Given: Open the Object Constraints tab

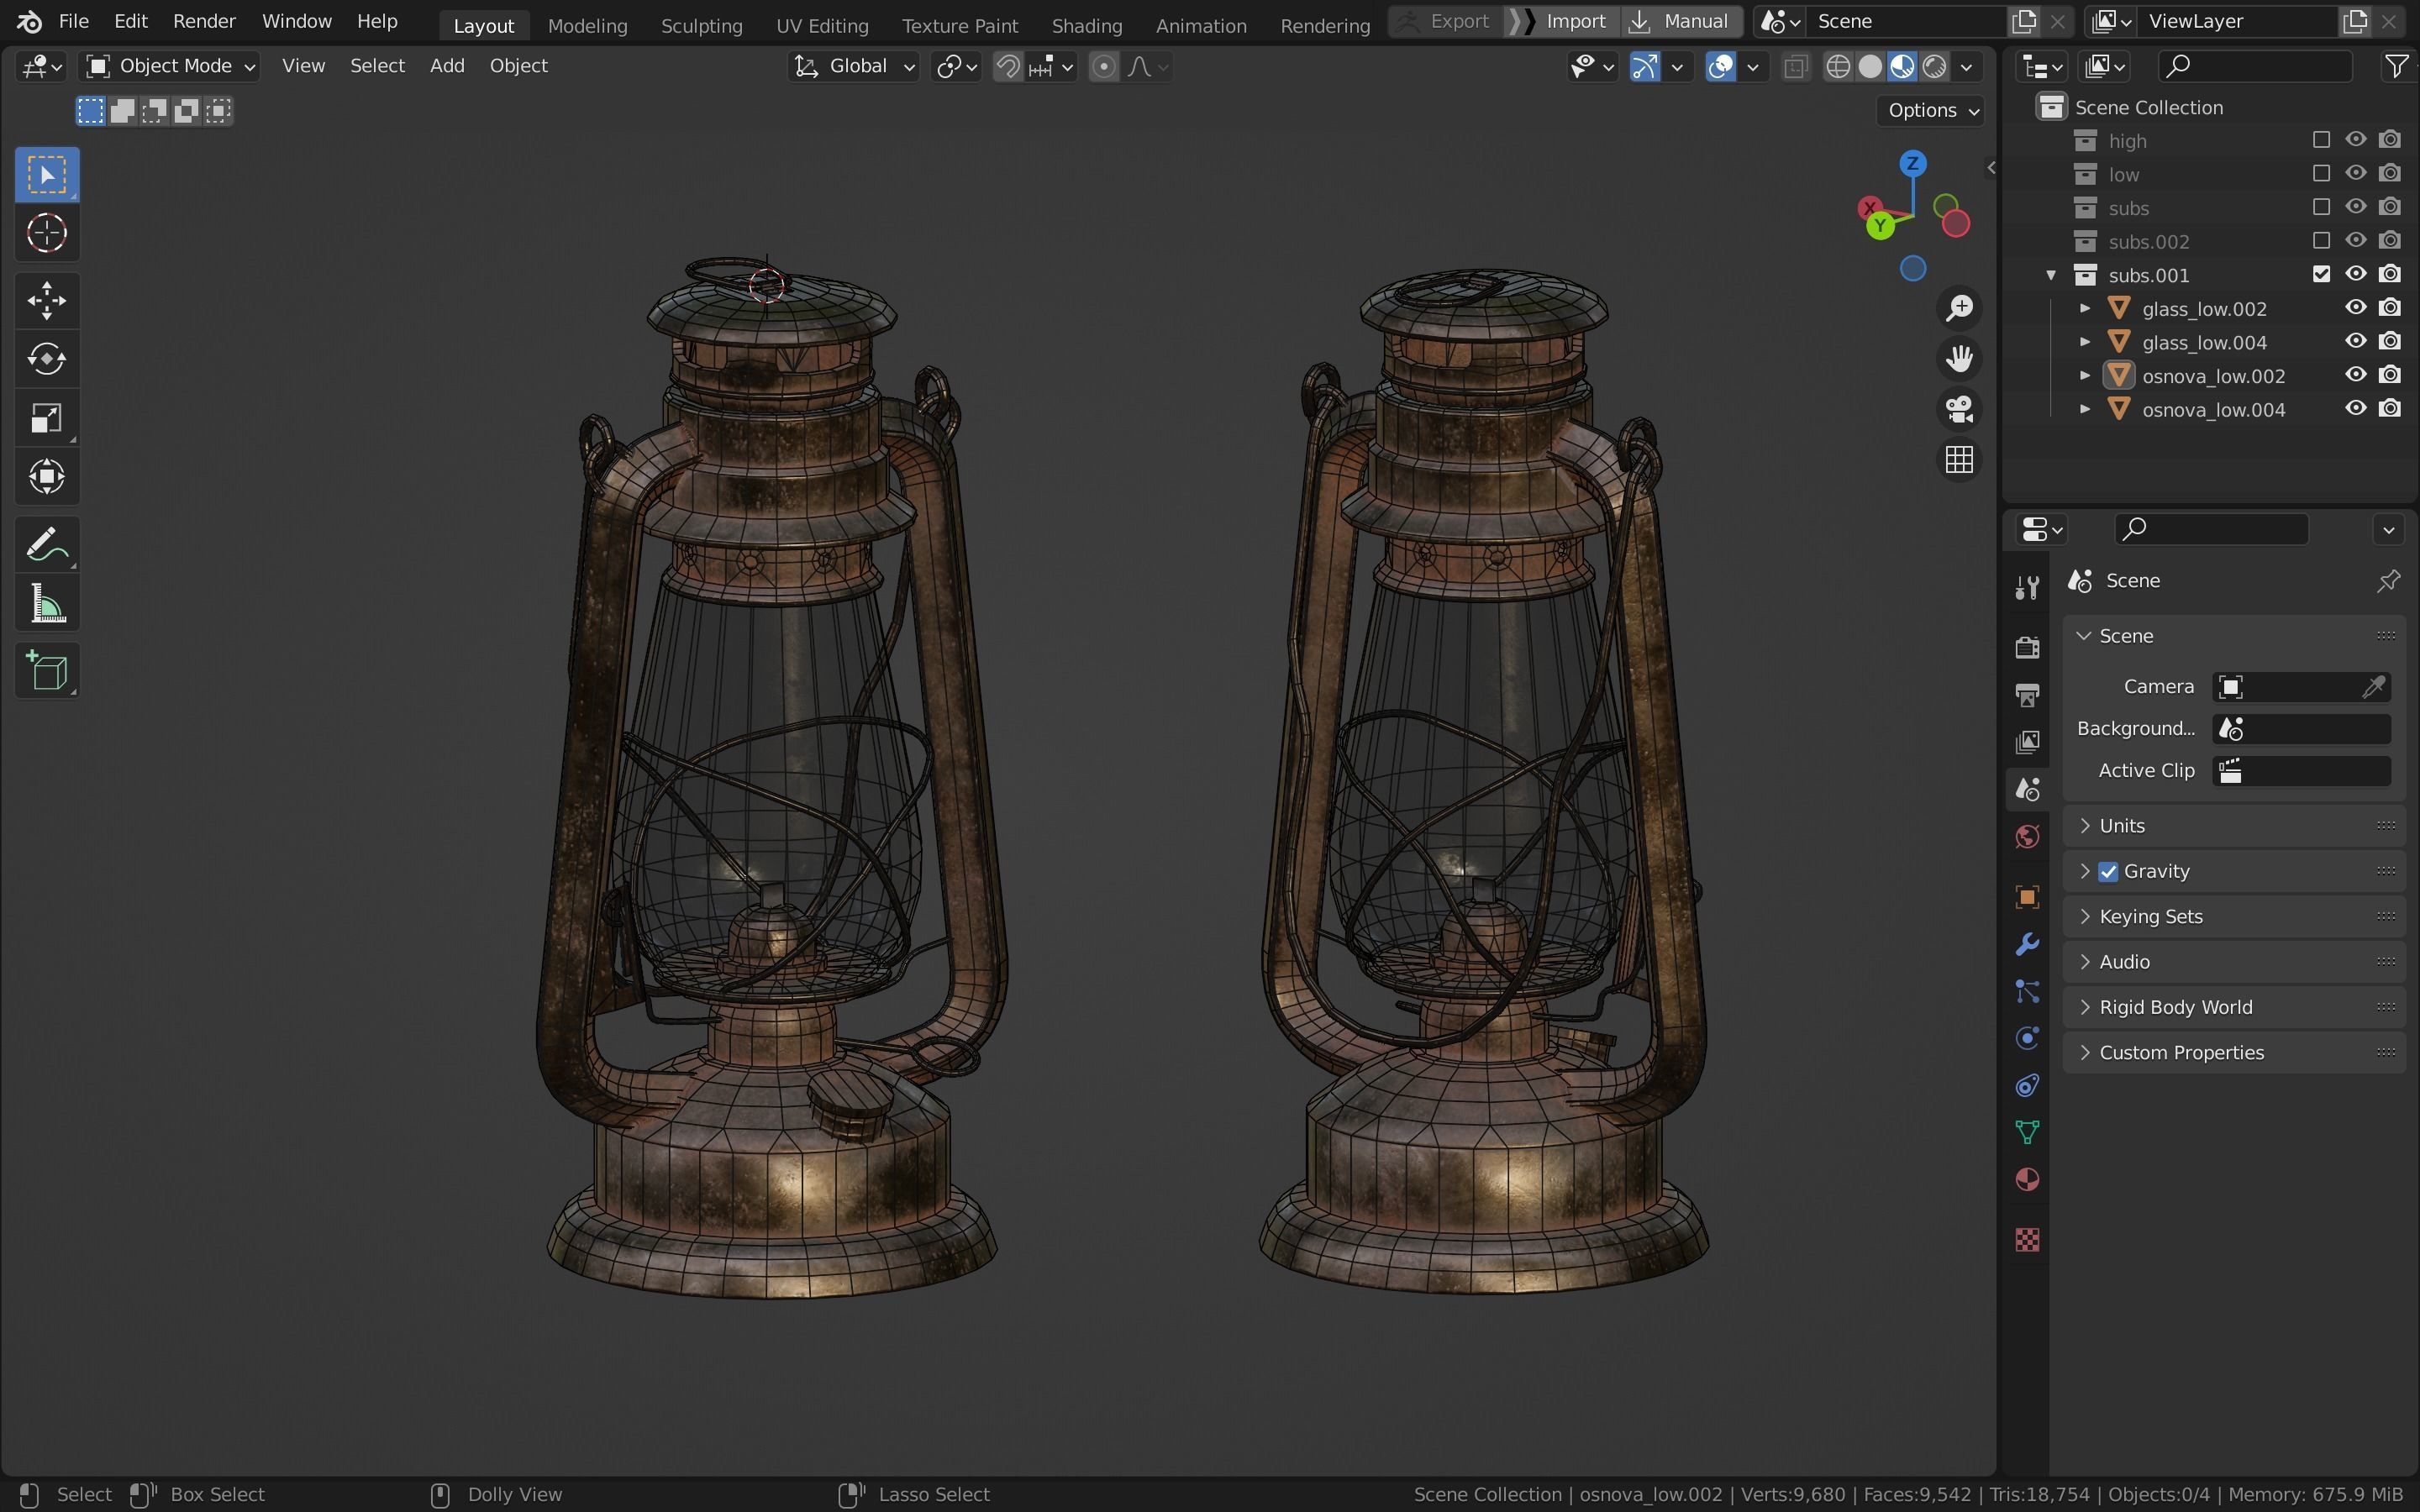Looking at the screenshot, I should tap(2027, 1085).
